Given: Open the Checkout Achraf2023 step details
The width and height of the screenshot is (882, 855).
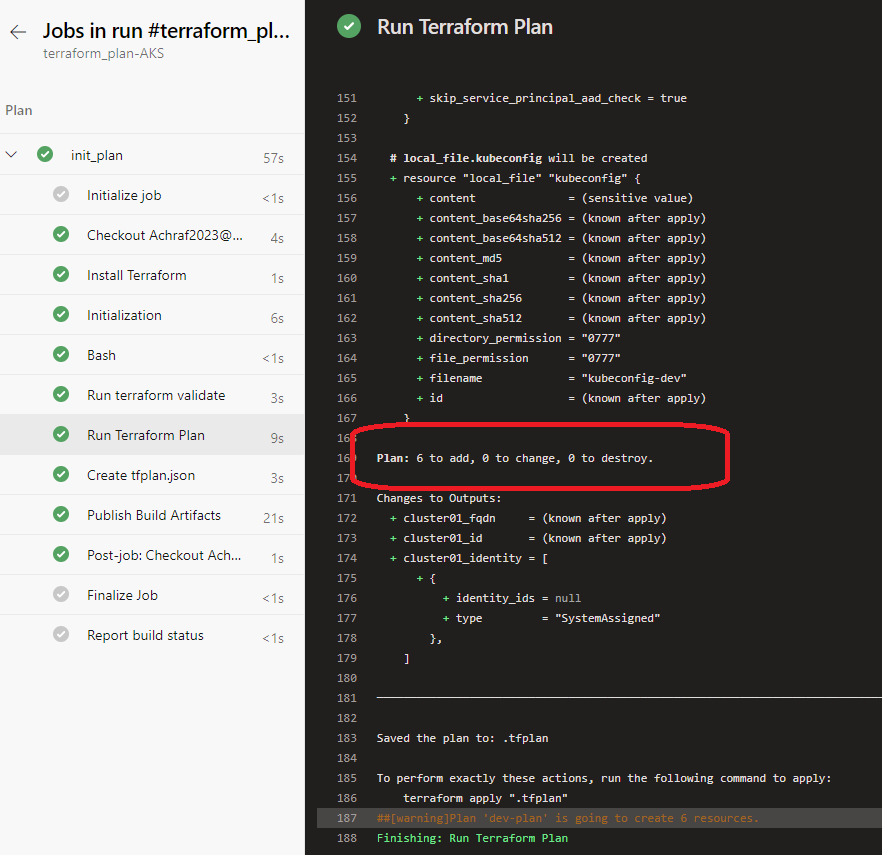Looking at the screenshot, I should (x=150, y=235).
